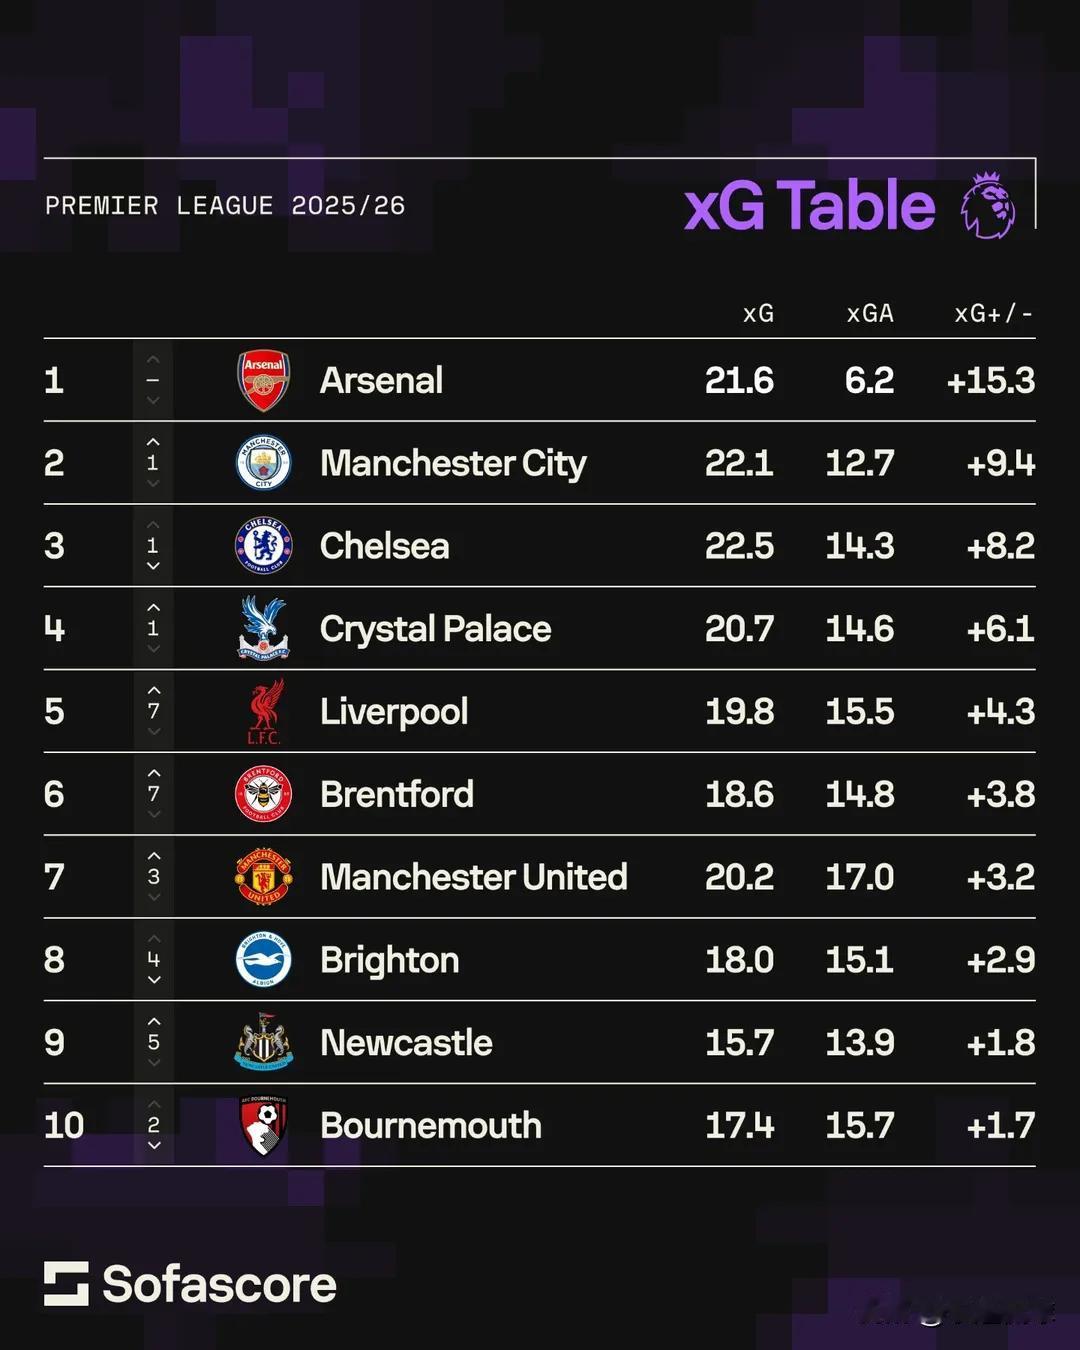Image resolution: width=1080 pixels, height=1350 pixels.
Task: Open the Manchester United team name
Action: pos(474,877)
